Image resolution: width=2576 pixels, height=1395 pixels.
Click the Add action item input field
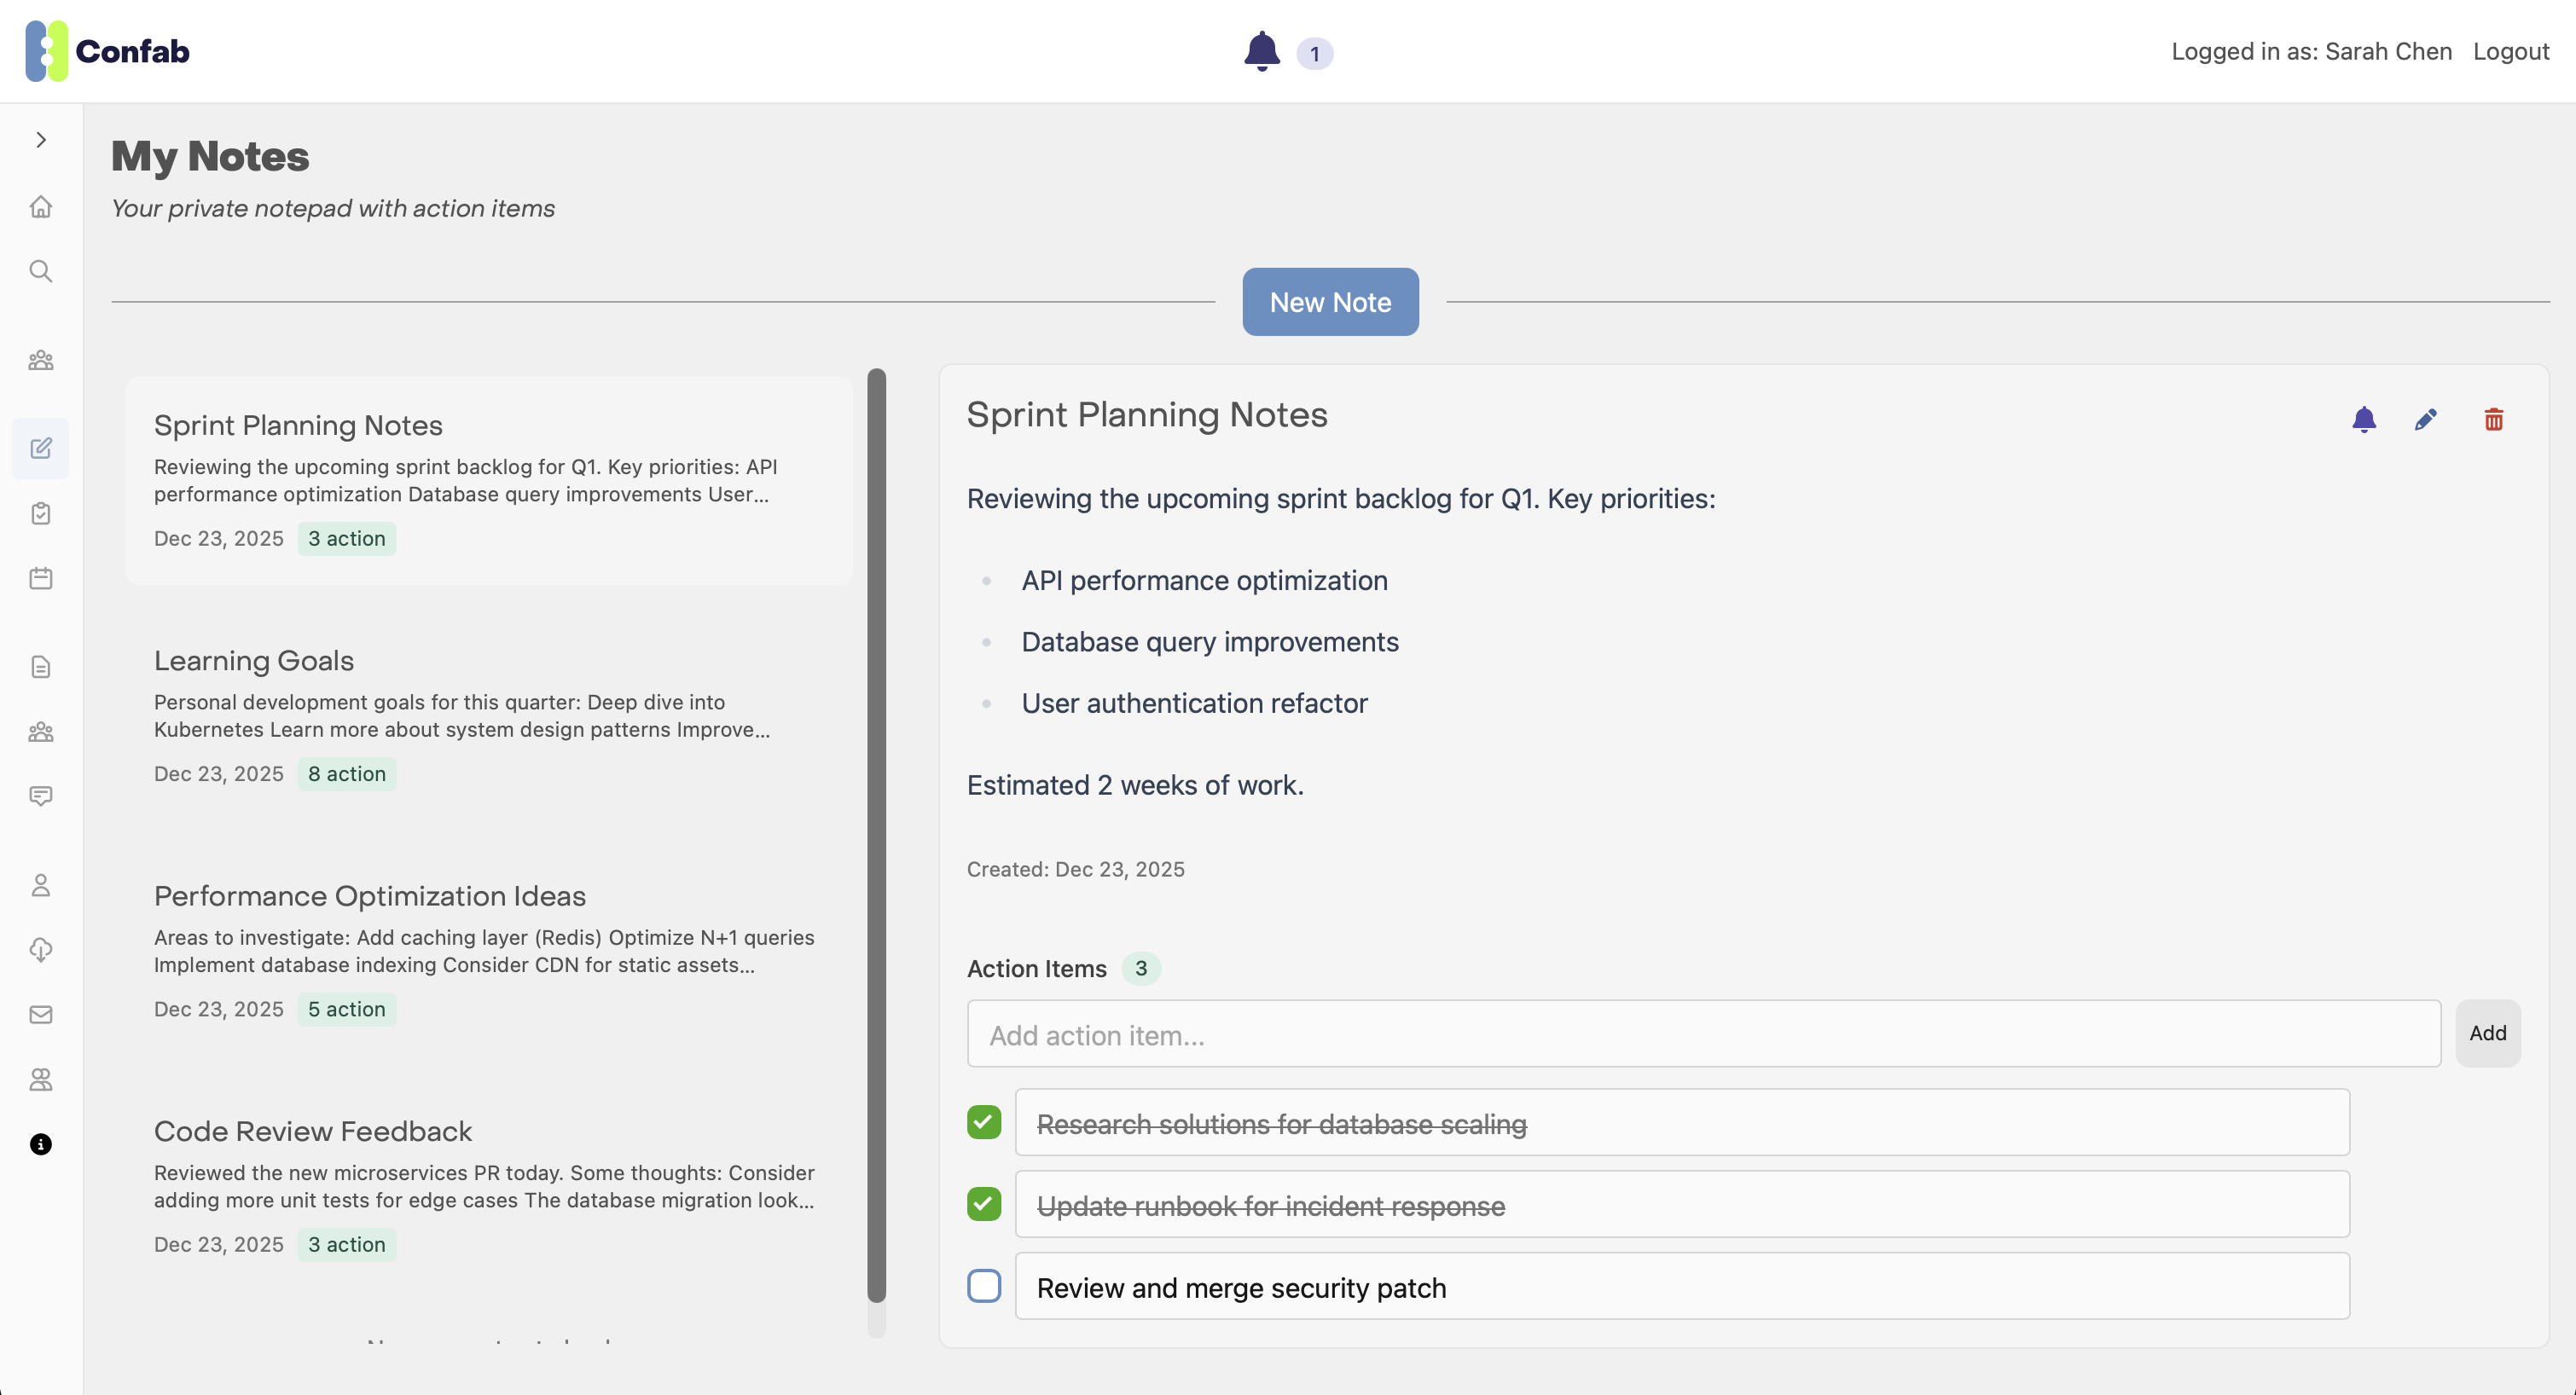tap(1700, 1034)
